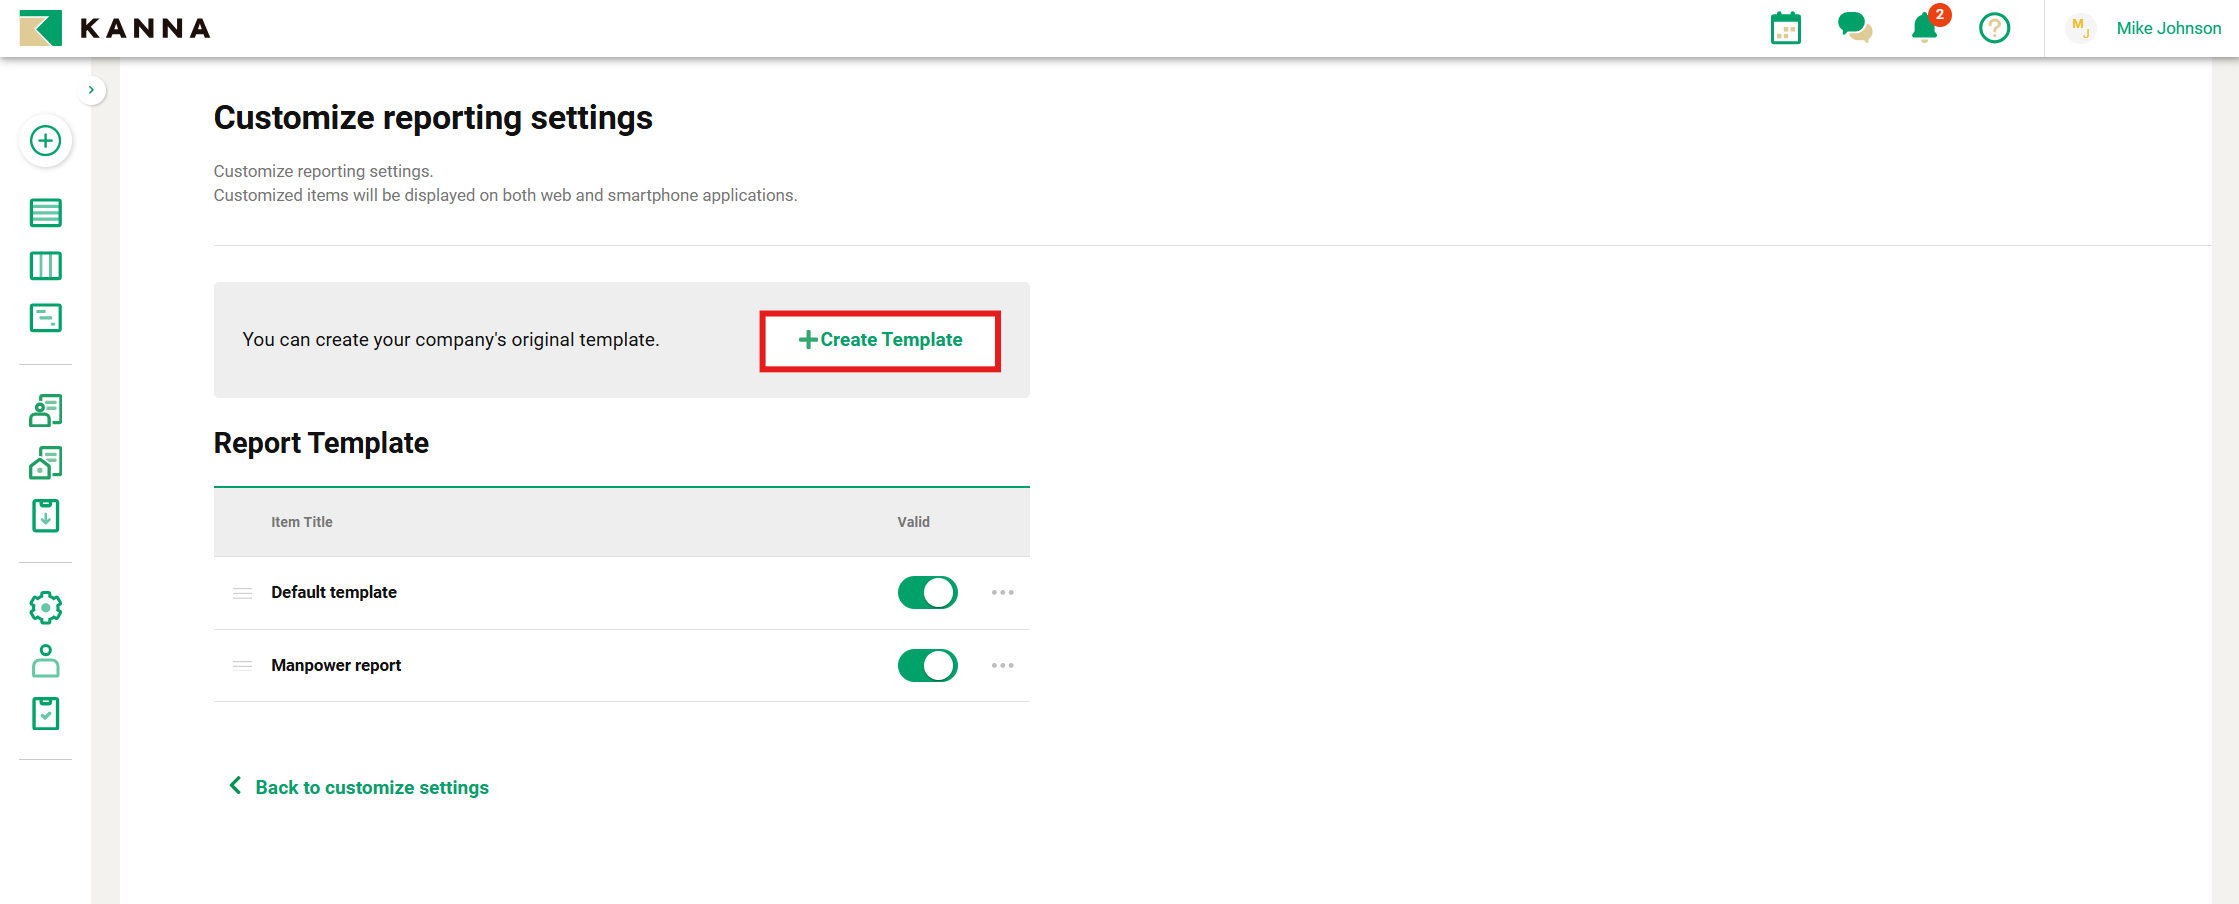Open Mike Johnson user menu
Viewport: 2239px width, 904px height.
[2167, 28]
